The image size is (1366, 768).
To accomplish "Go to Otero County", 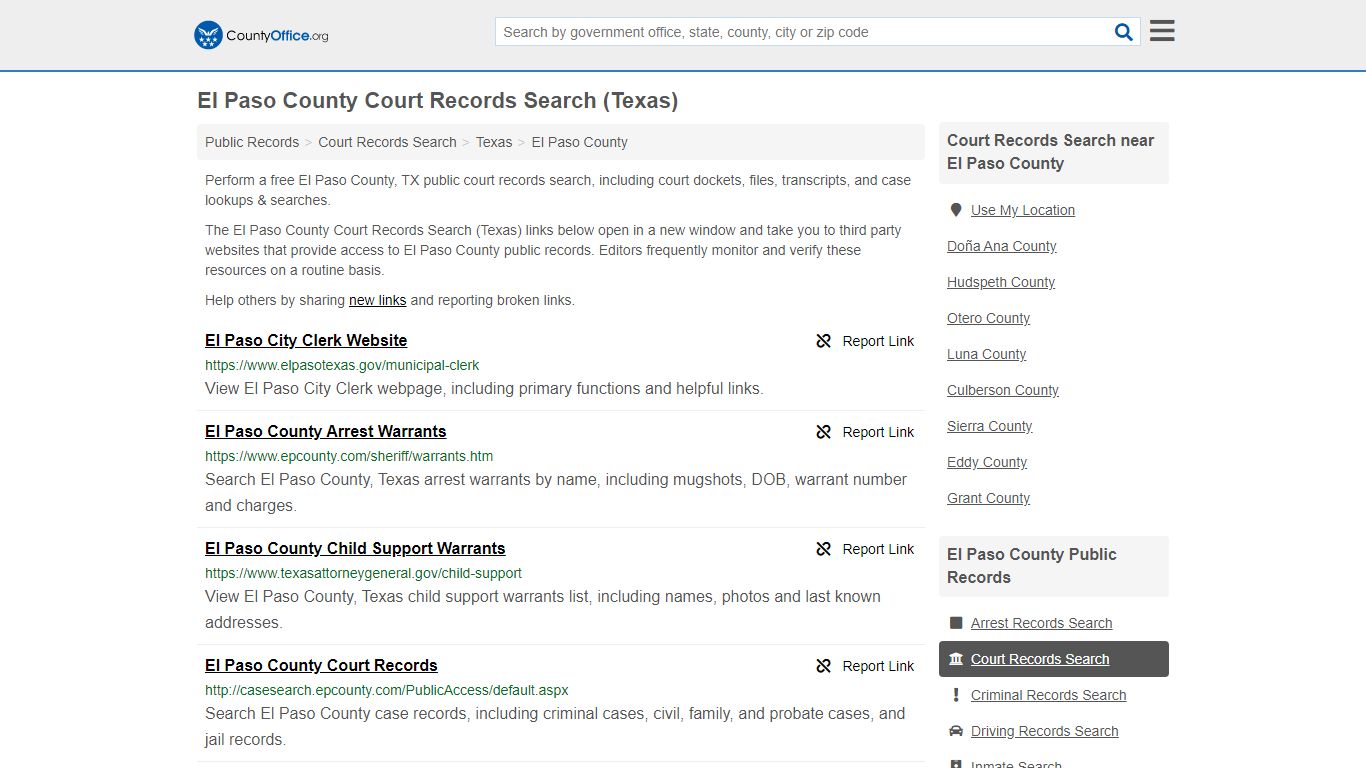I will 988,318.
